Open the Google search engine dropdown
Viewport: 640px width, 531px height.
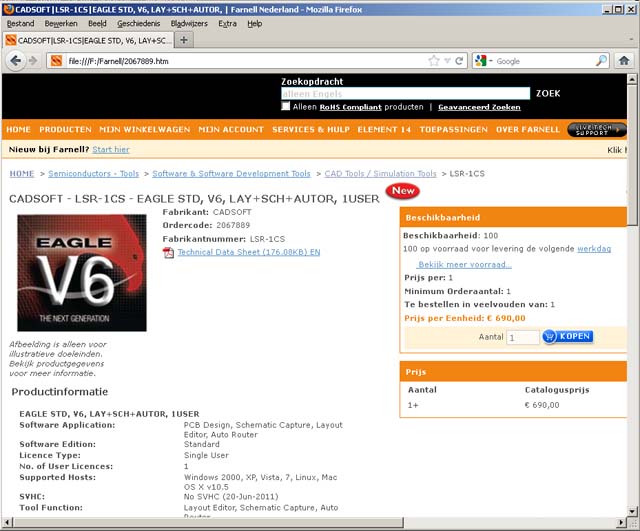485,61
